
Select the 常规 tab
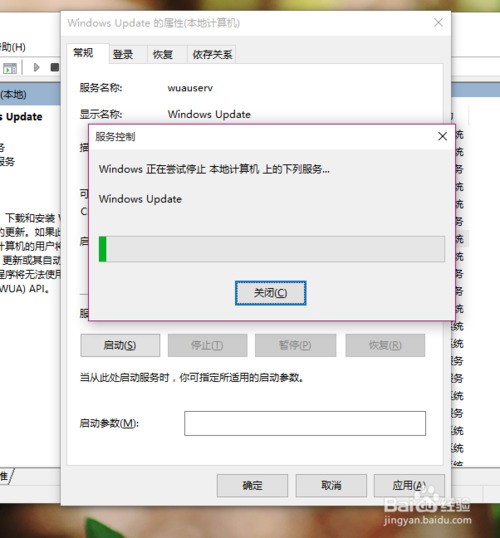pyautogui.click(x=83, y=53)
